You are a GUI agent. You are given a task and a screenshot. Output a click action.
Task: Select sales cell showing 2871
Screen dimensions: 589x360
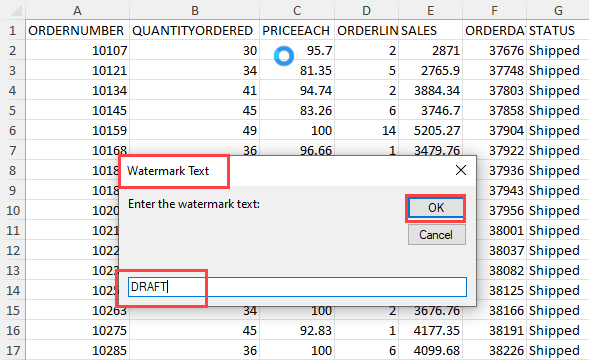point(430,50)
